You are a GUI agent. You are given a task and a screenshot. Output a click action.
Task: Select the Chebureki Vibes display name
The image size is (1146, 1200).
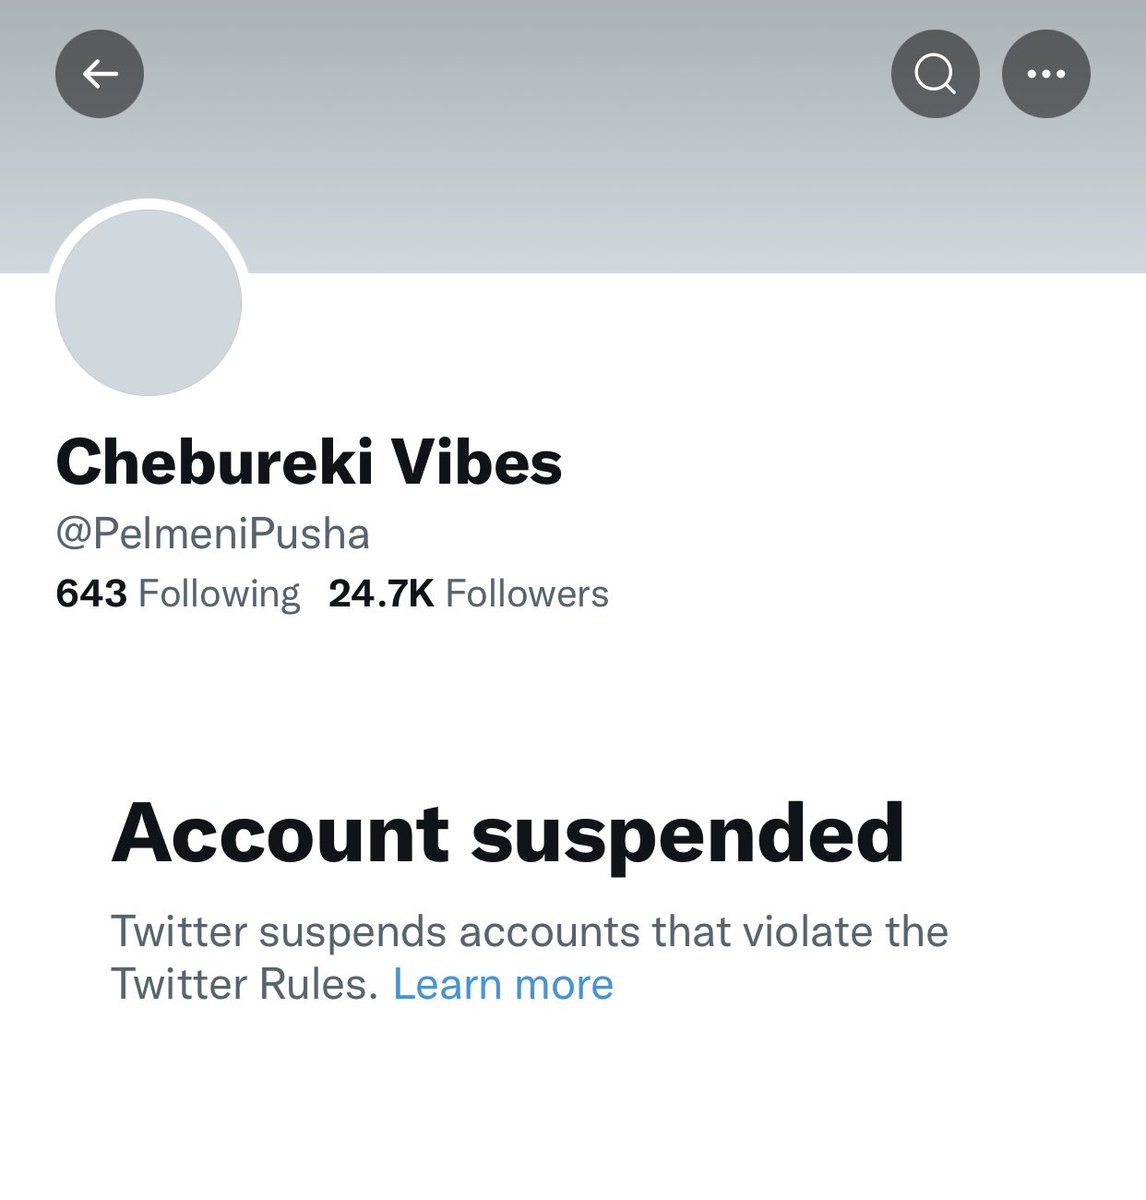[309, 462]
